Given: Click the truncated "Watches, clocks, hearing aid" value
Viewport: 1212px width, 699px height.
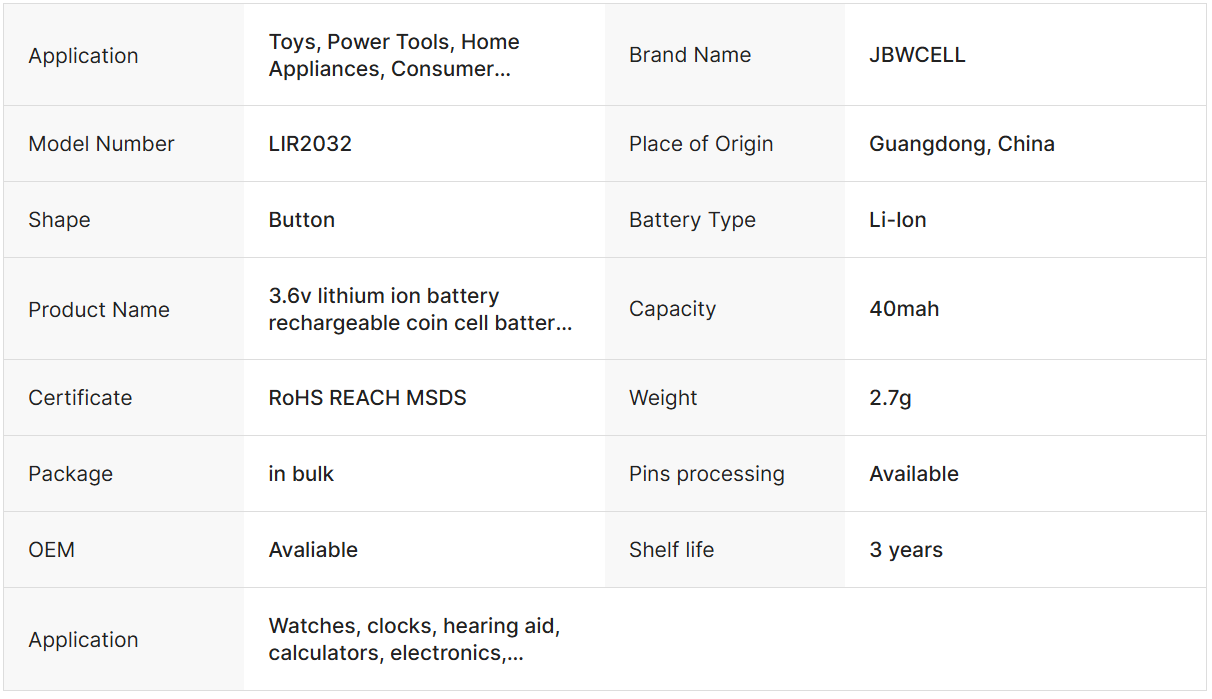Looking at the screenshot, I should (x=414, y=640).
